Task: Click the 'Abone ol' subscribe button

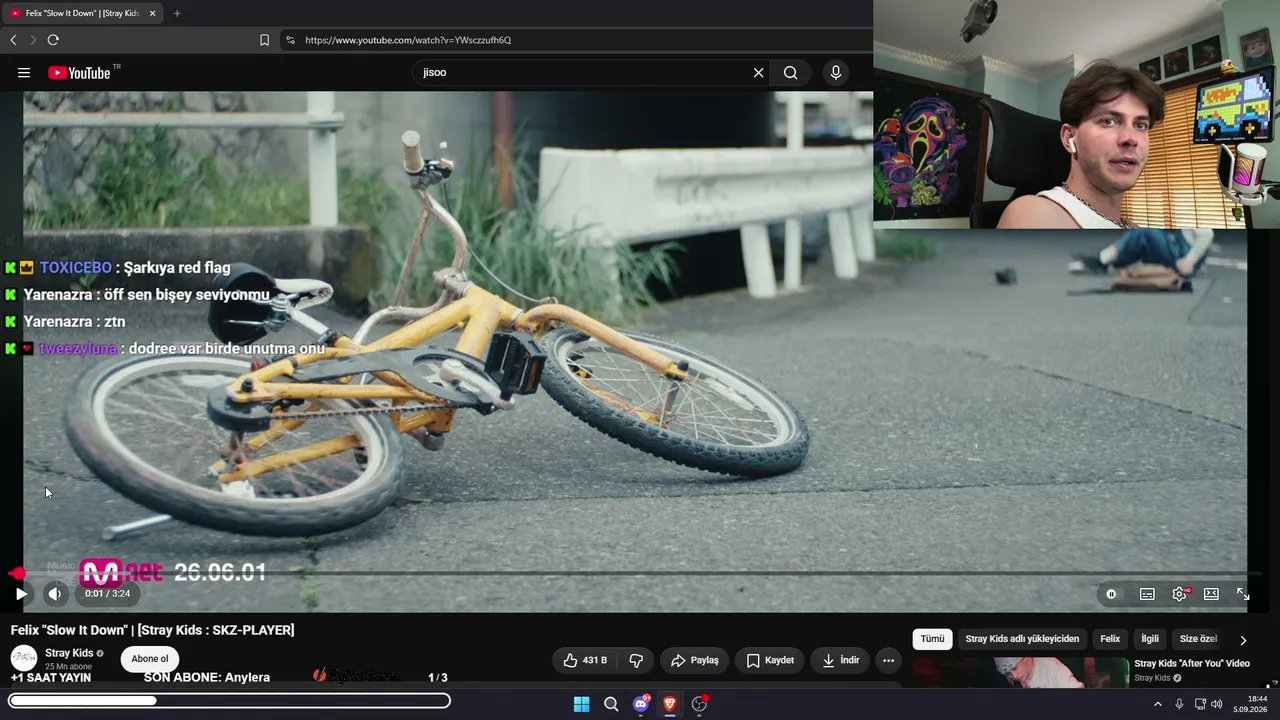Action: coord(150,659)
